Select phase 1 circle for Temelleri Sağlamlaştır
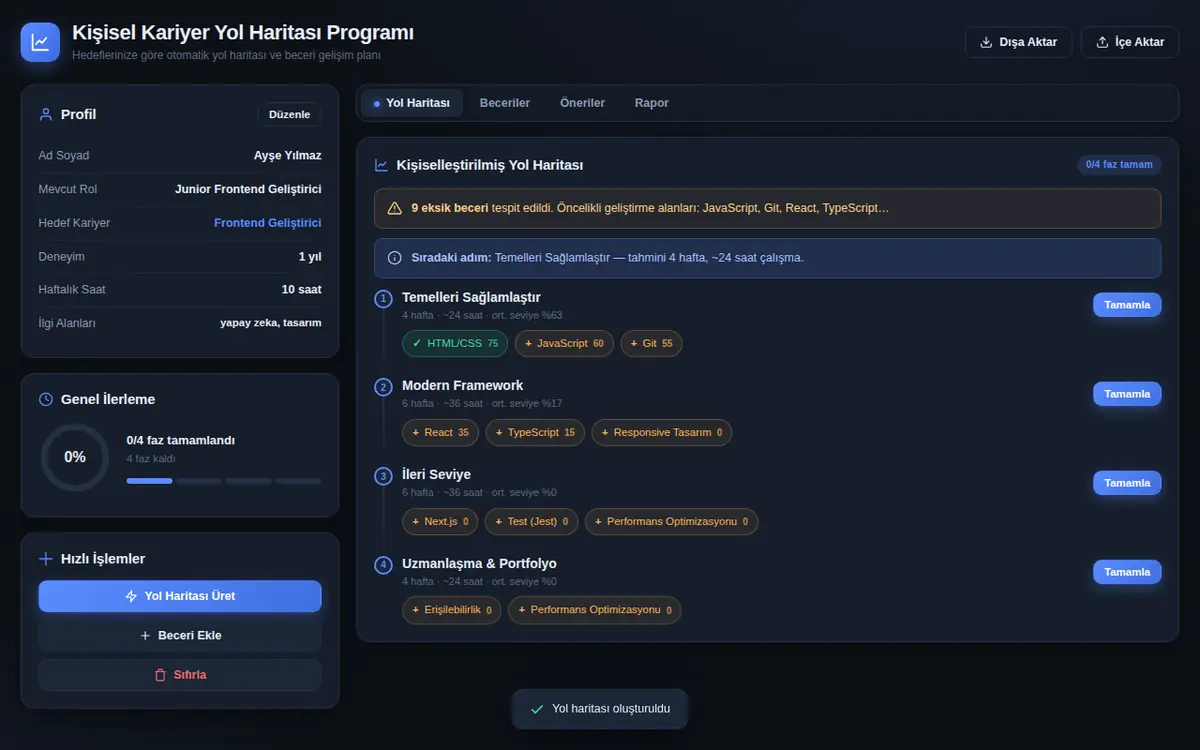The height and width of the screenshot is (750, 1200). [383, 298]
